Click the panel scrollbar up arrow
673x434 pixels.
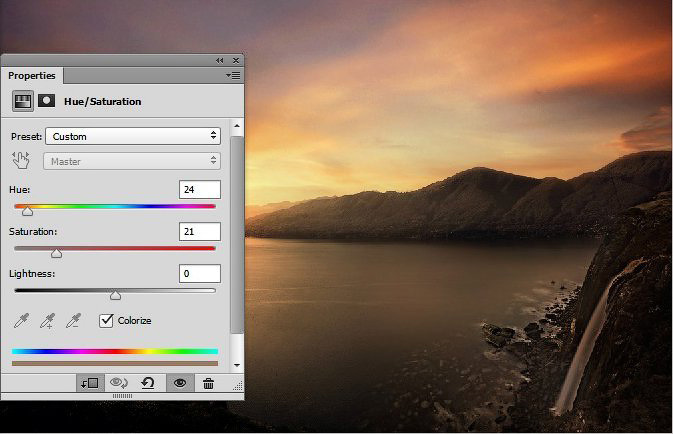(x=237, y=126)
